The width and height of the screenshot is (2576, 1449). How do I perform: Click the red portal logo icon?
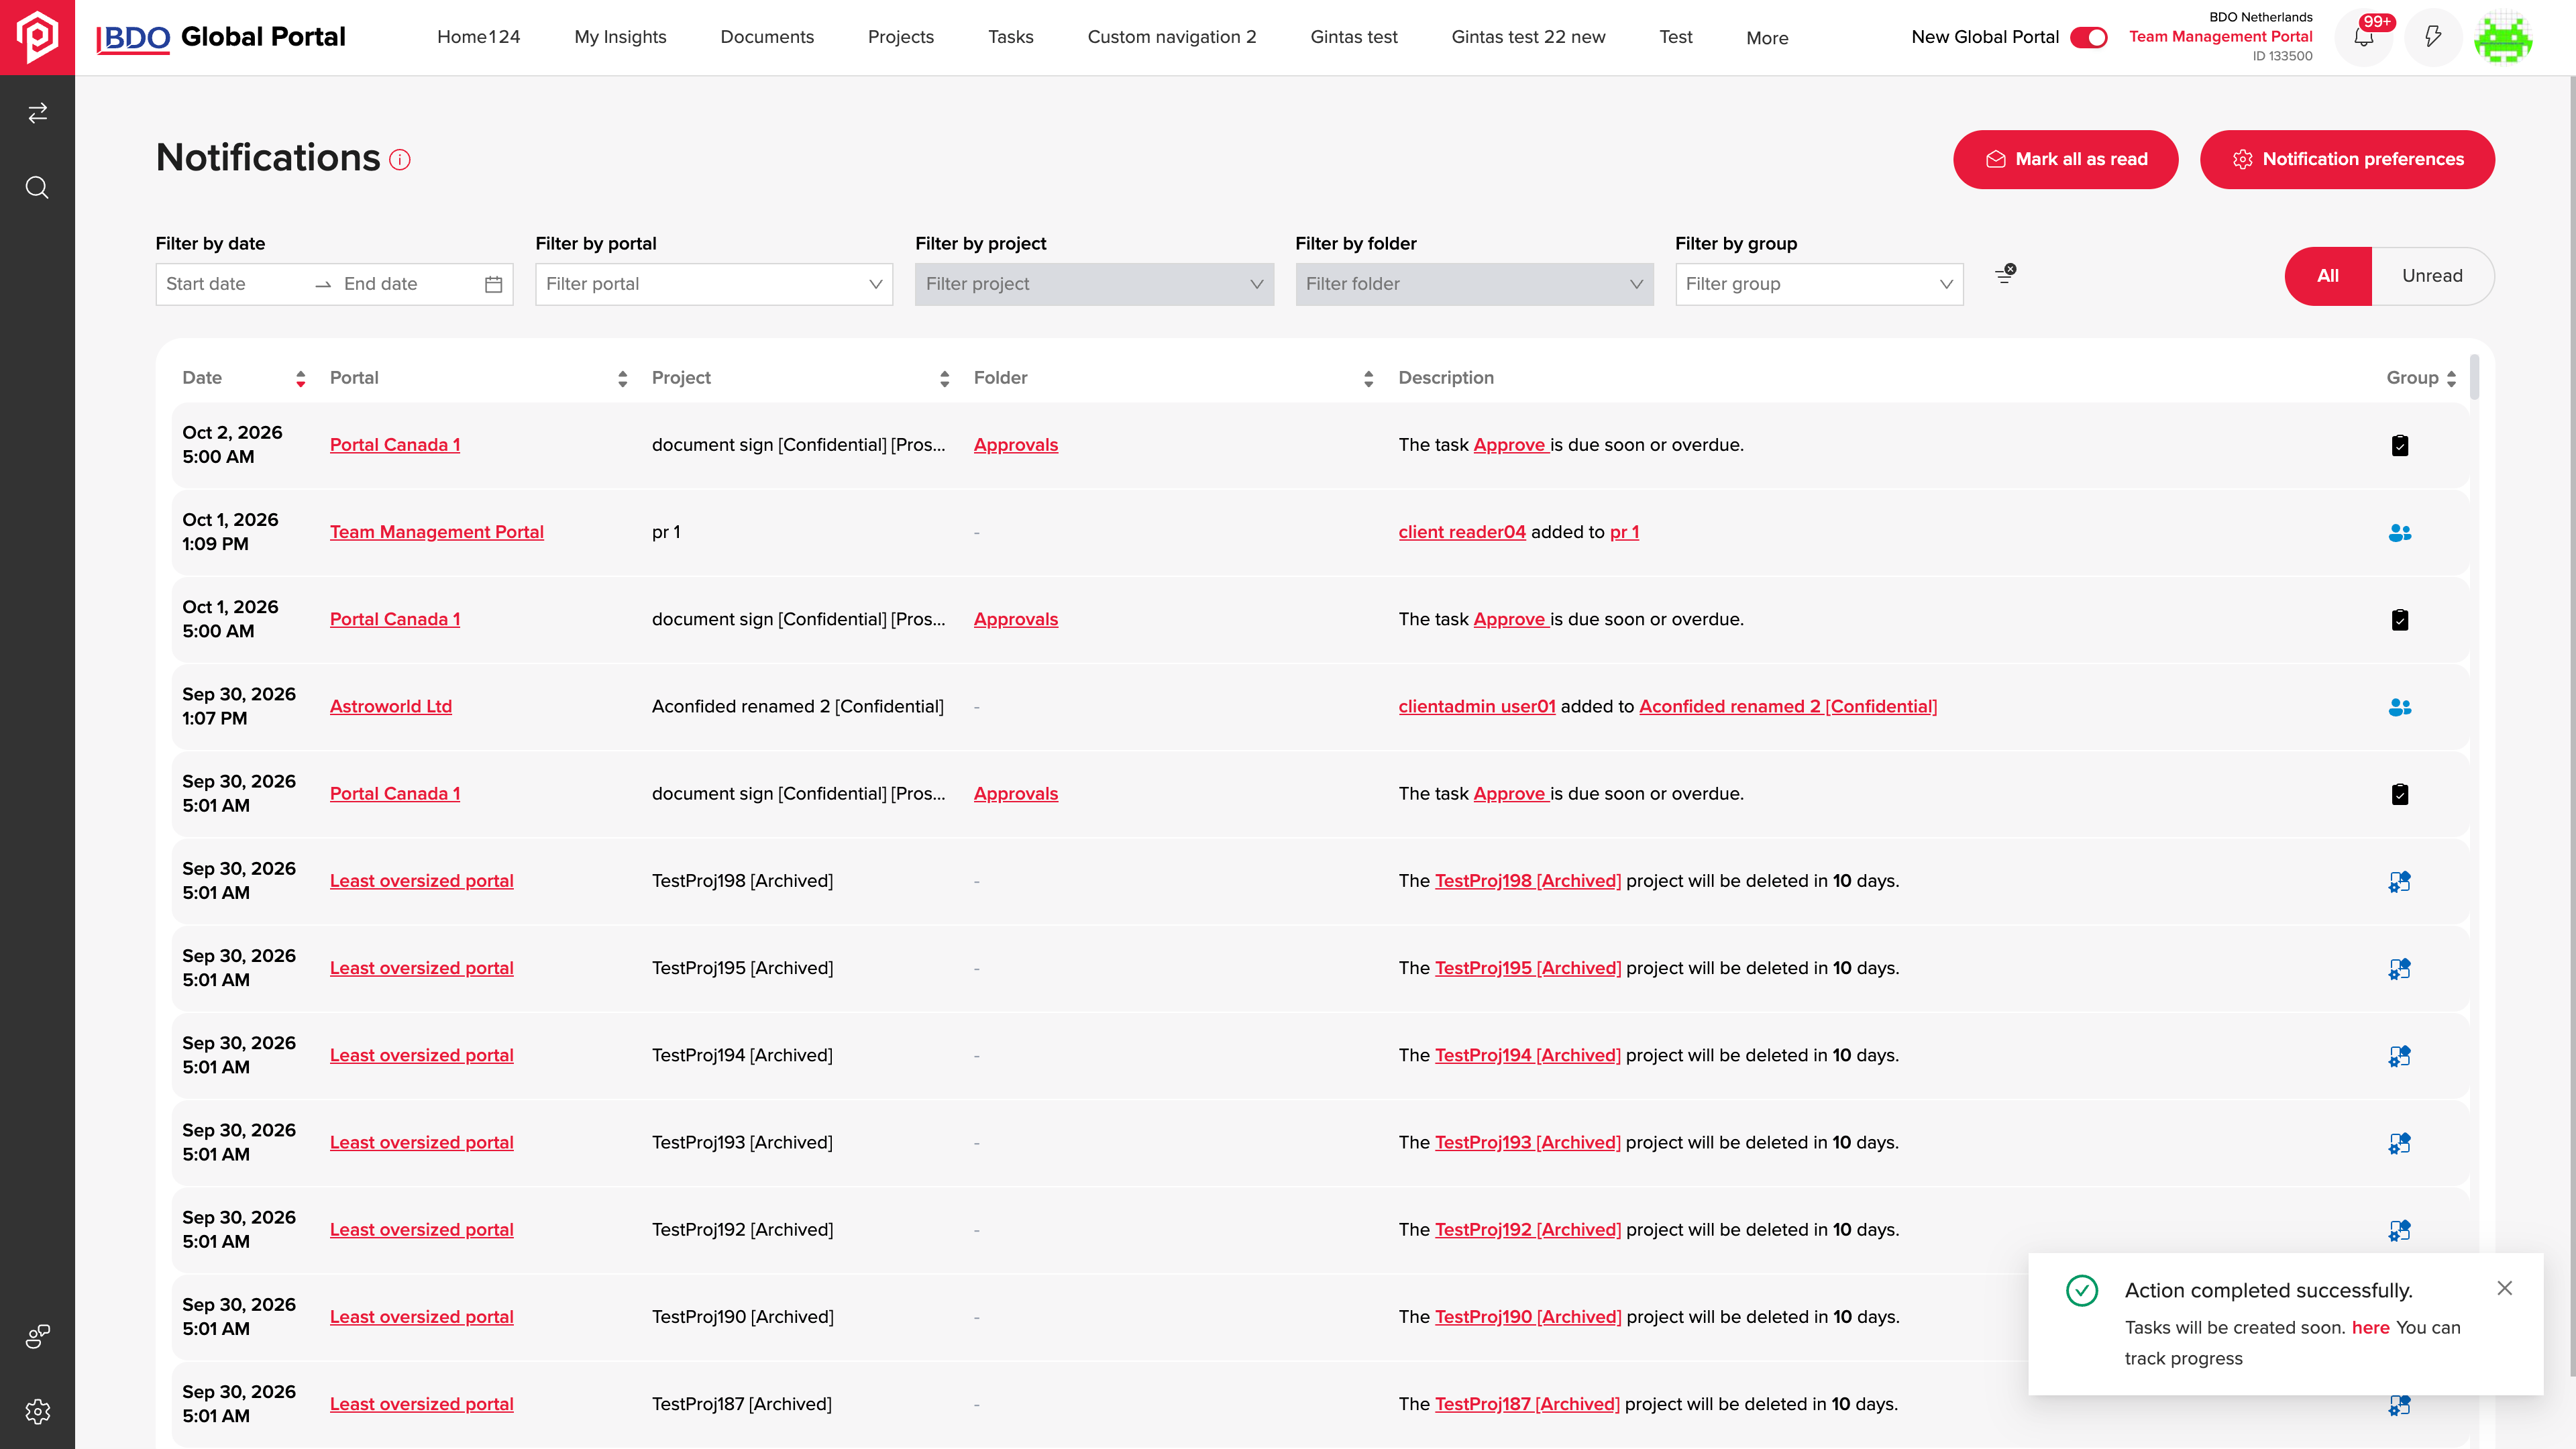click(x=37, y=37)
